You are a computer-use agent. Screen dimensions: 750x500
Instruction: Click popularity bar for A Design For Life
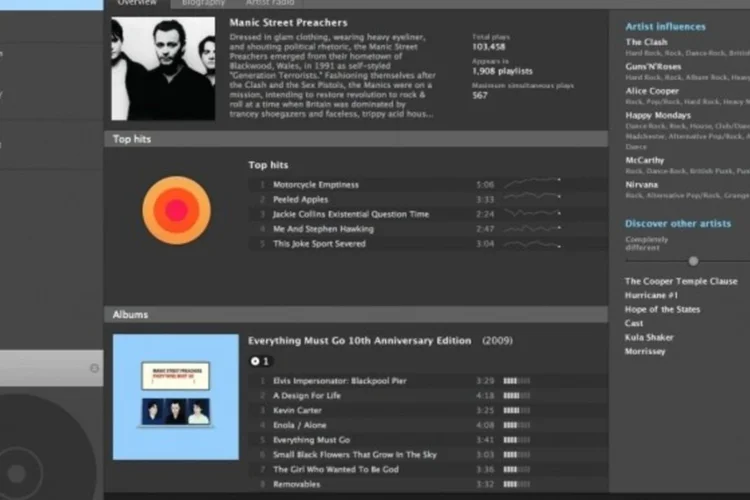[x=517, y=396]
